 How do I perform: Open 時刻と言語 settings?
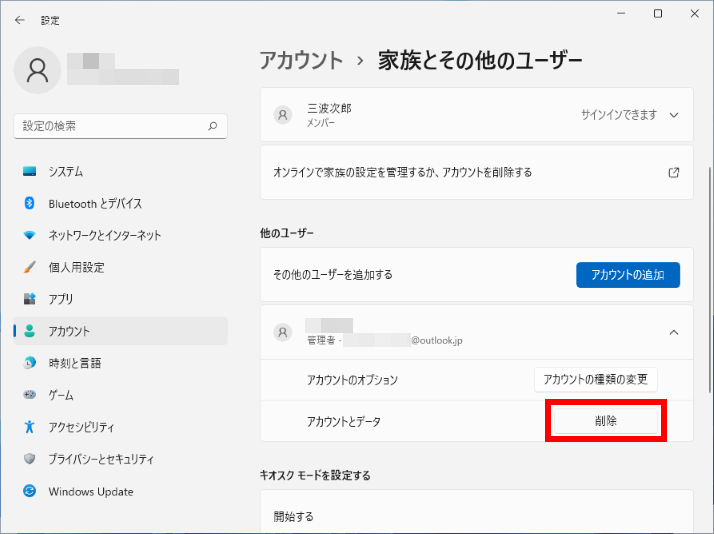click(121, 363)
